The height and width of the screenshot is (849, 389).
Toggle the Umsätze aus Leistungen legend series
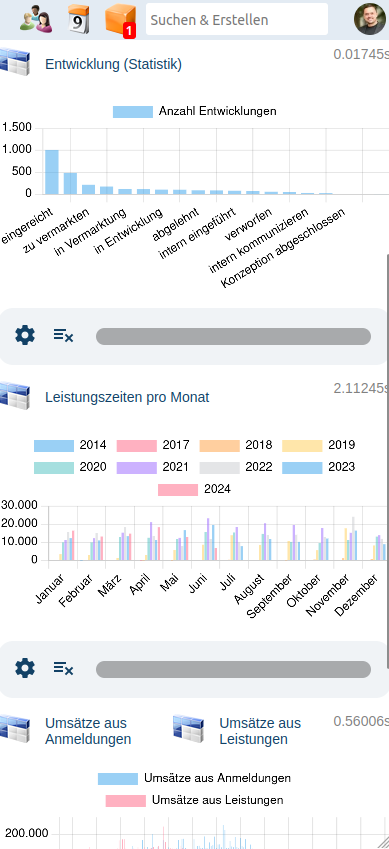(194, 800)
